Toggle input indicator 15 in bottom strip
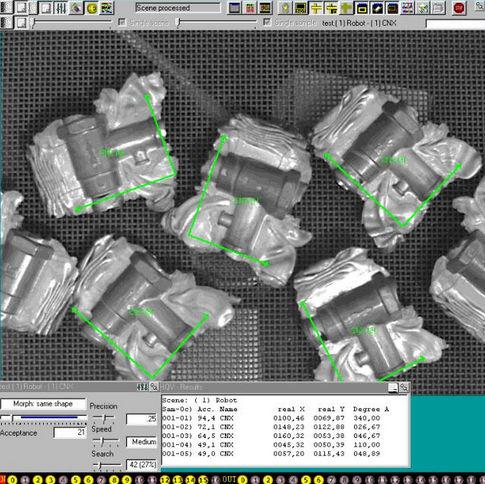The width and height of the screenshot is (485, 484). pyautogui.click(x=203, y=480)
